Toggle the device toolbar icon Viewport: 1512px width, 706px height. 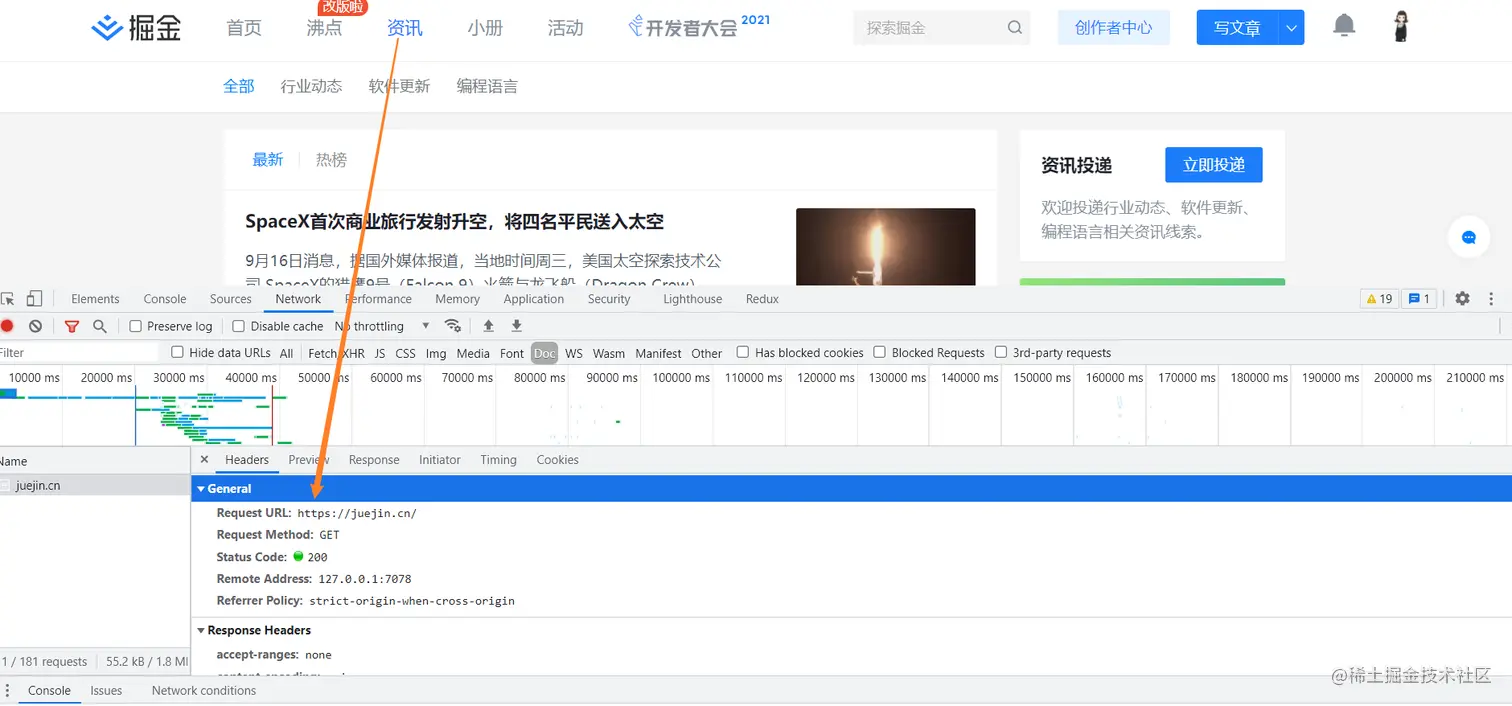35,299
